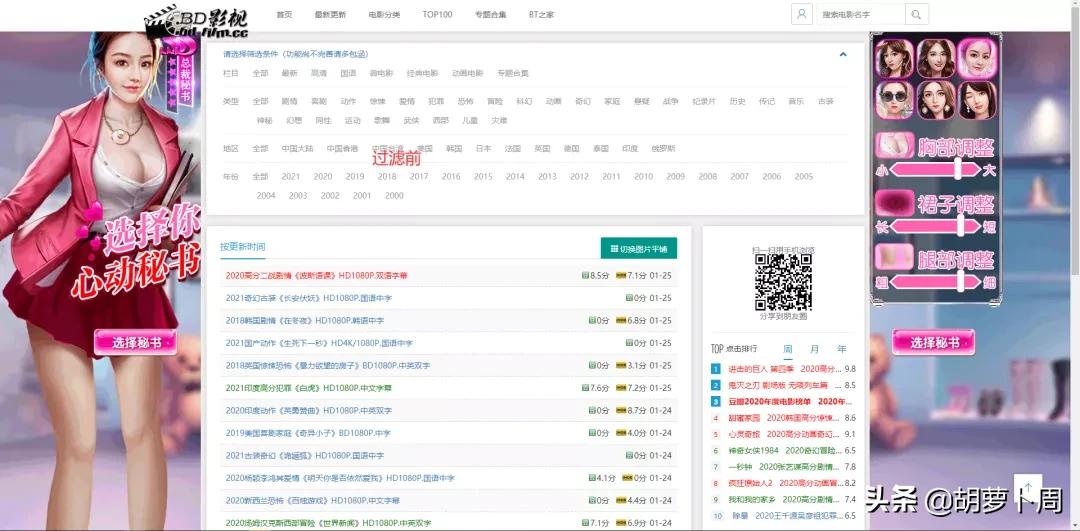Screen dimensions: 1080x531
Task: Click the 8.5分 rating of 《波斯语课》
Action: (596, 275)
